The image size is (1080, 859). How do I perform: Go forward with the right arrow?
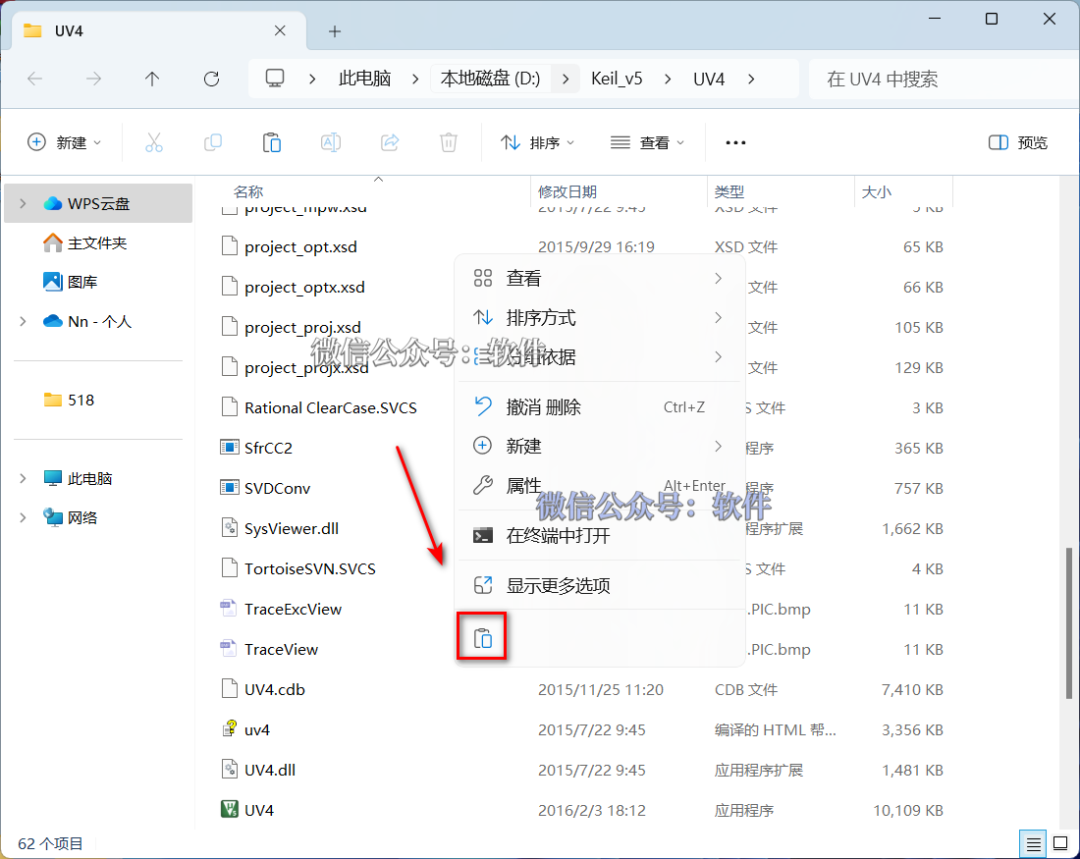coord(94,79)
